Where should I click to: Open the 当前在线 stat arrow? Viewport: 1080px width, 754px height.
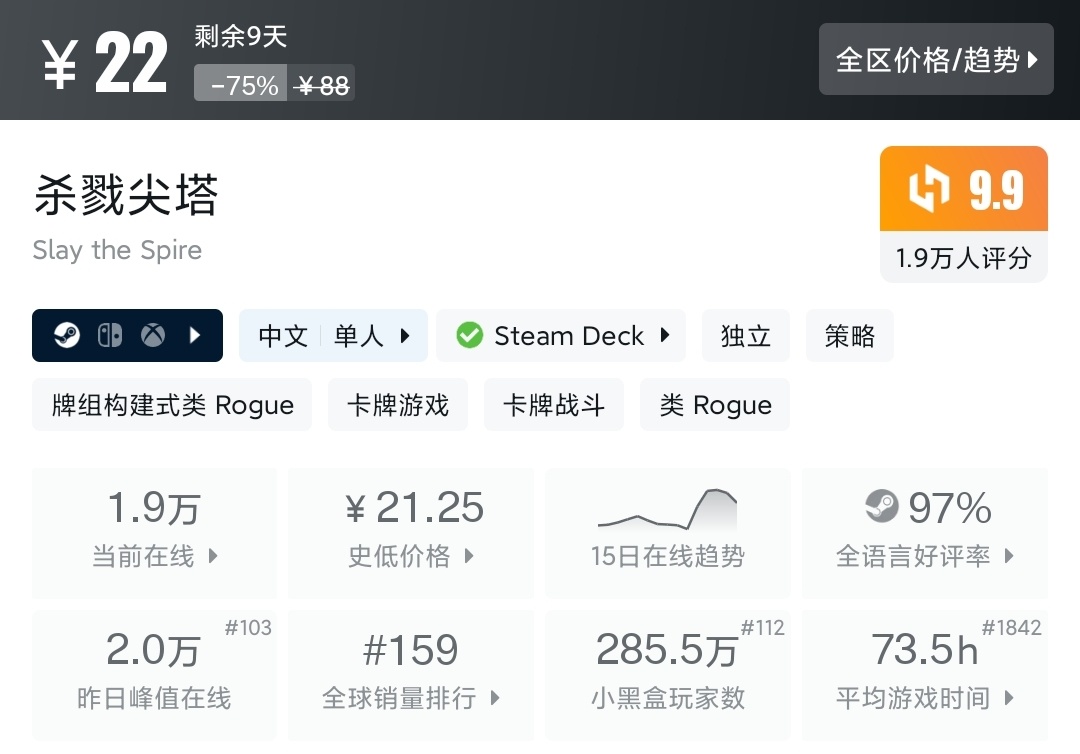(x=212, y=556)
